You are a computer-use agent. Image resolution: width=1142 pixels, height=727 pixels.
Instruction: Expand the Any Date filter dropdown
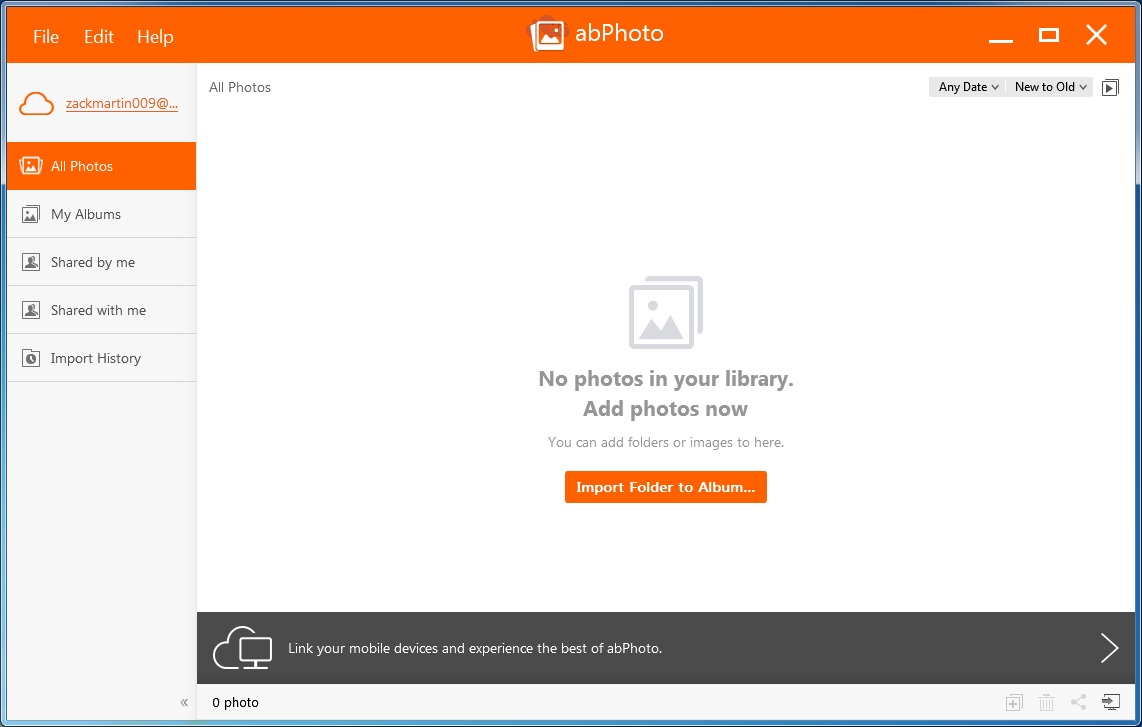968,87
